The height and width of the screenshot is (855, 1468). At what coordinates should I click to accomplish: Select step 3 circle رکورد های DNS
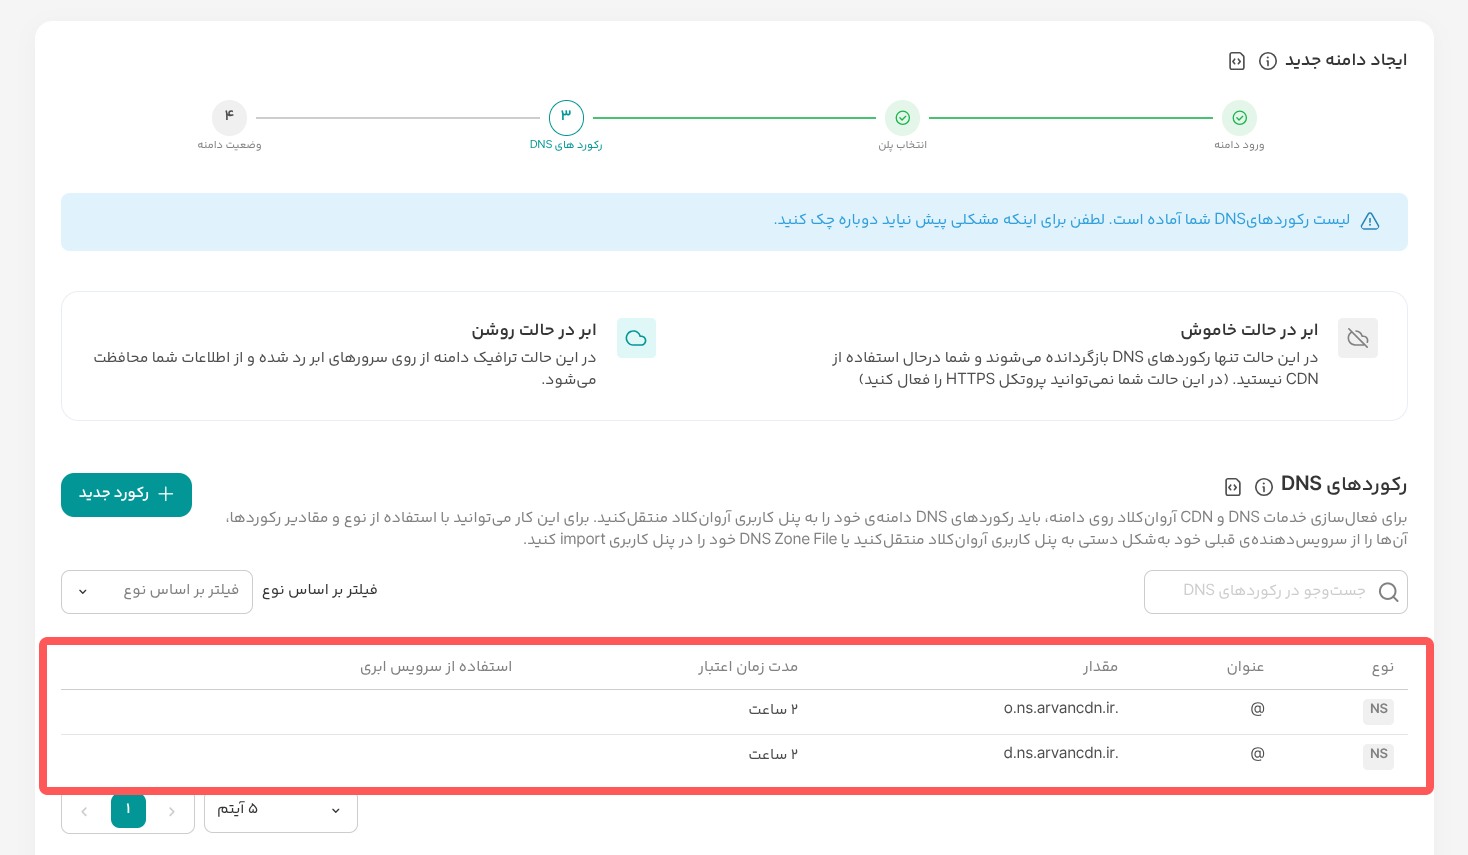[x=566, y=118]
